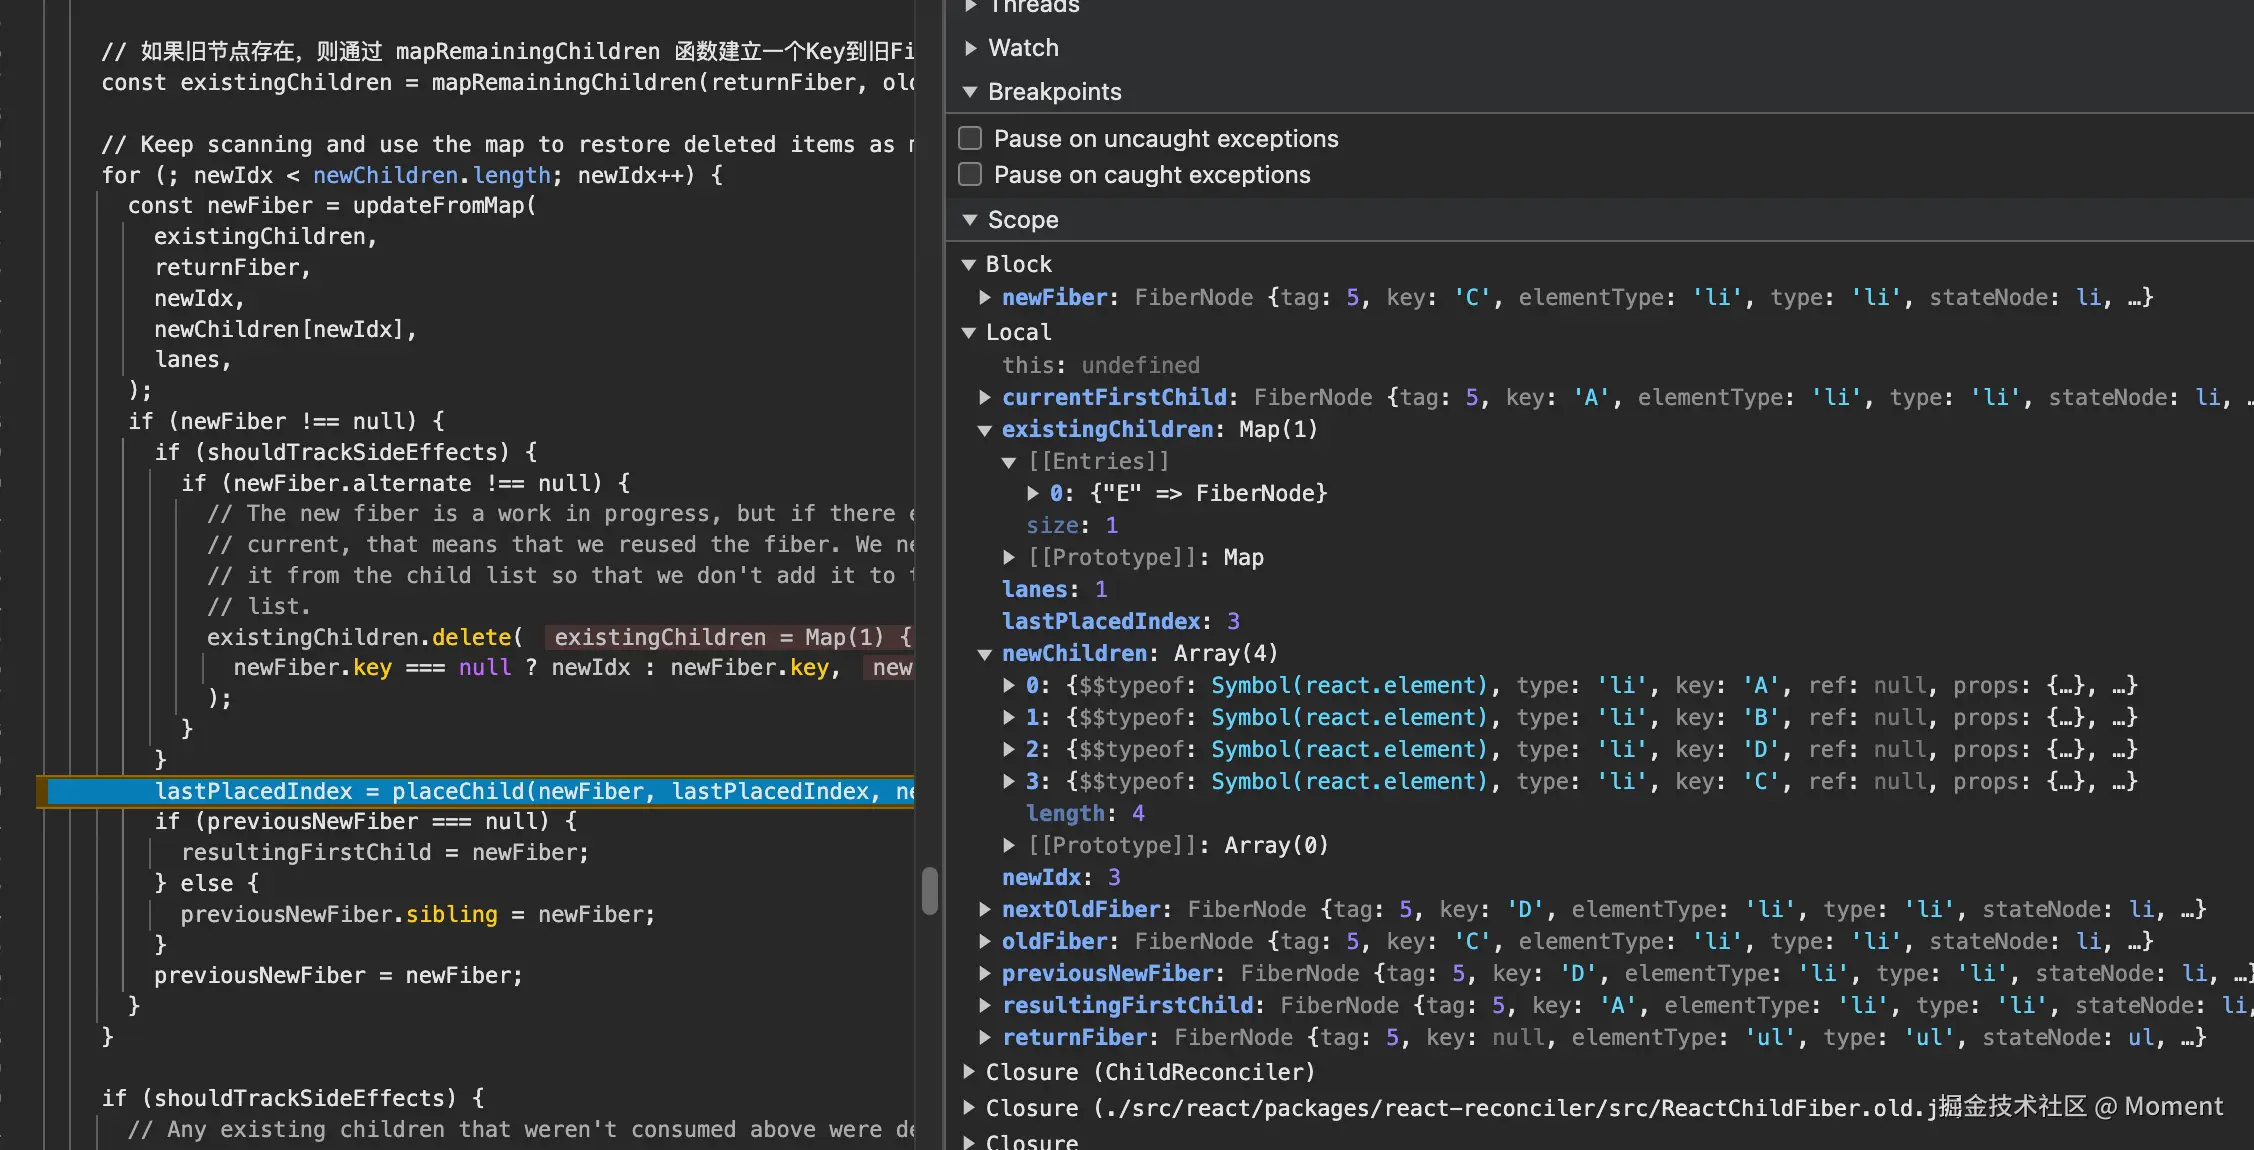This screenshot has height=1150, width=2254.
Task: Collapse the Breakpoints section
Action: pos(970,92)
